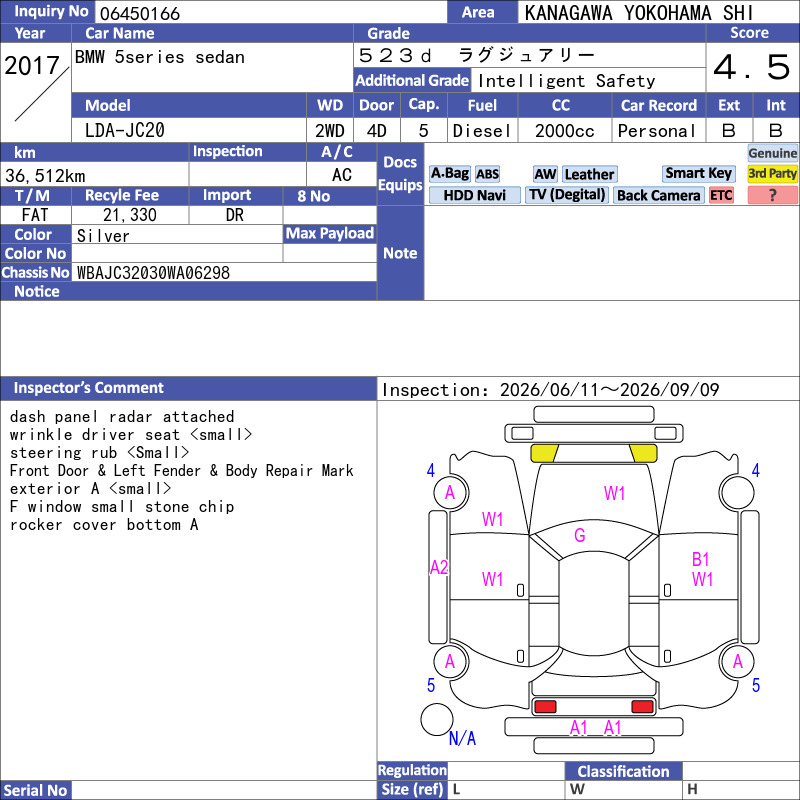
Task: Click the B grade under Int
Action: tap(776, 131)
